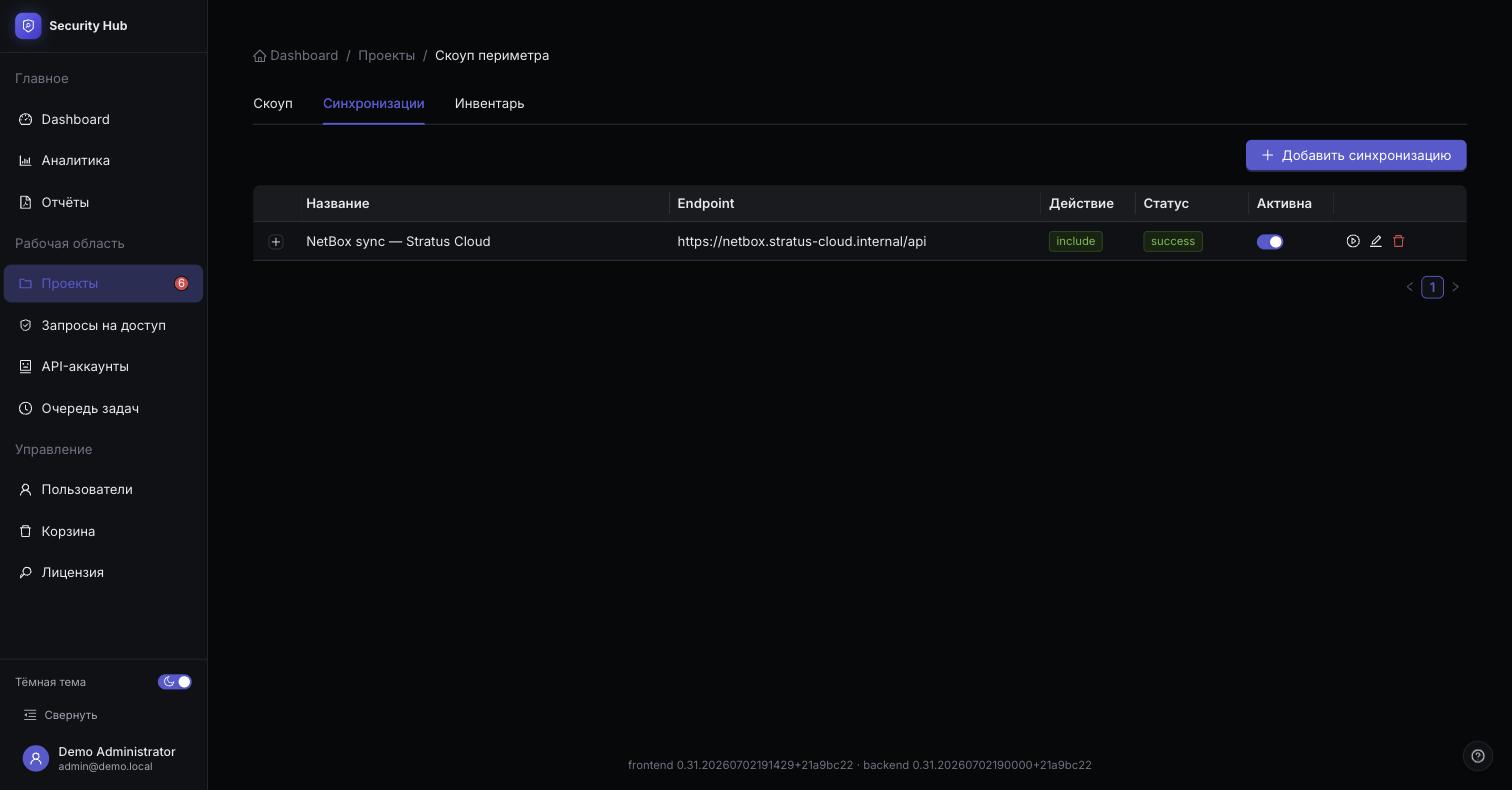Go to Отчёты in the sidebar
Image resolution: width=1512 pixels, height=790 pixels.
coord(103,202)
